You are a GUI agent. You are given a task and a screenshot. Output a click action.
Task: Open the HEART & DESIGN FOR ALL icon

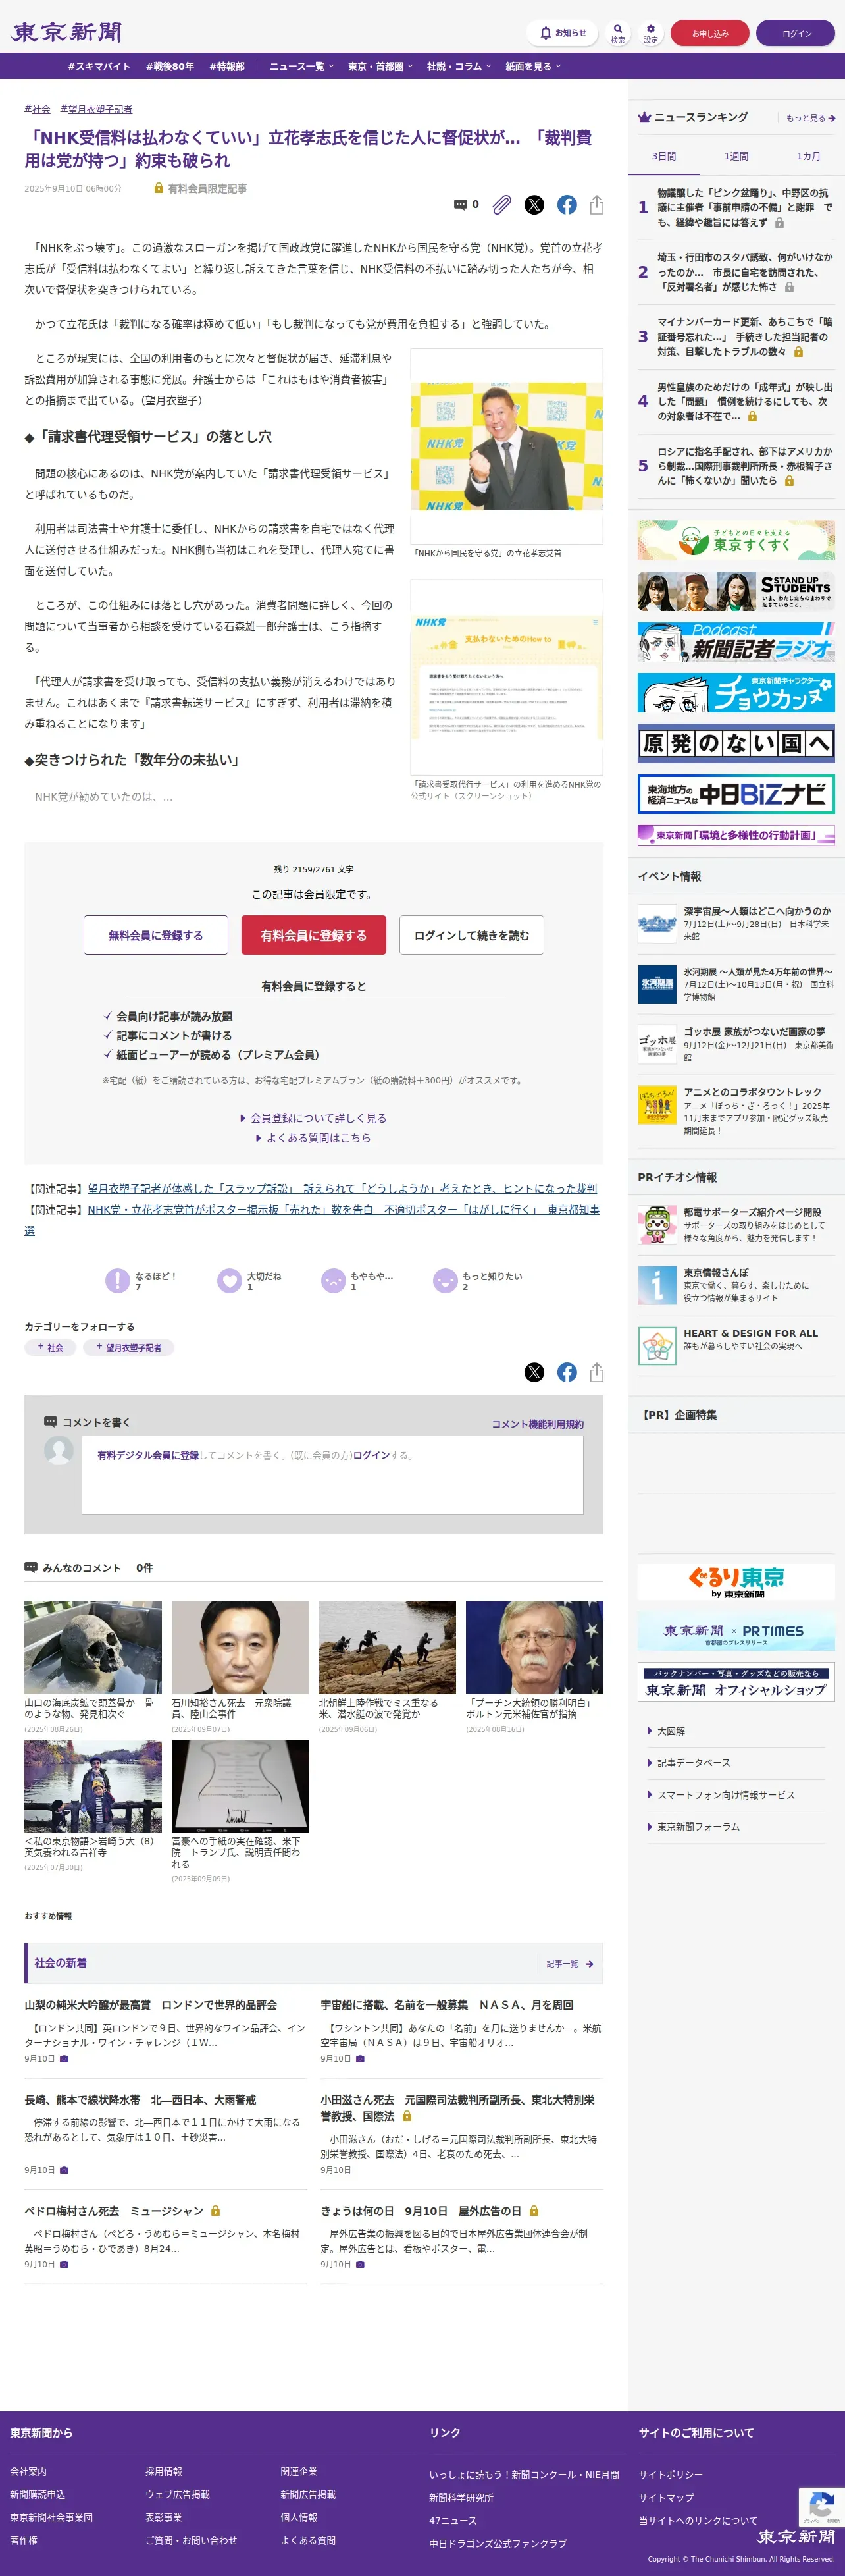657,1345
